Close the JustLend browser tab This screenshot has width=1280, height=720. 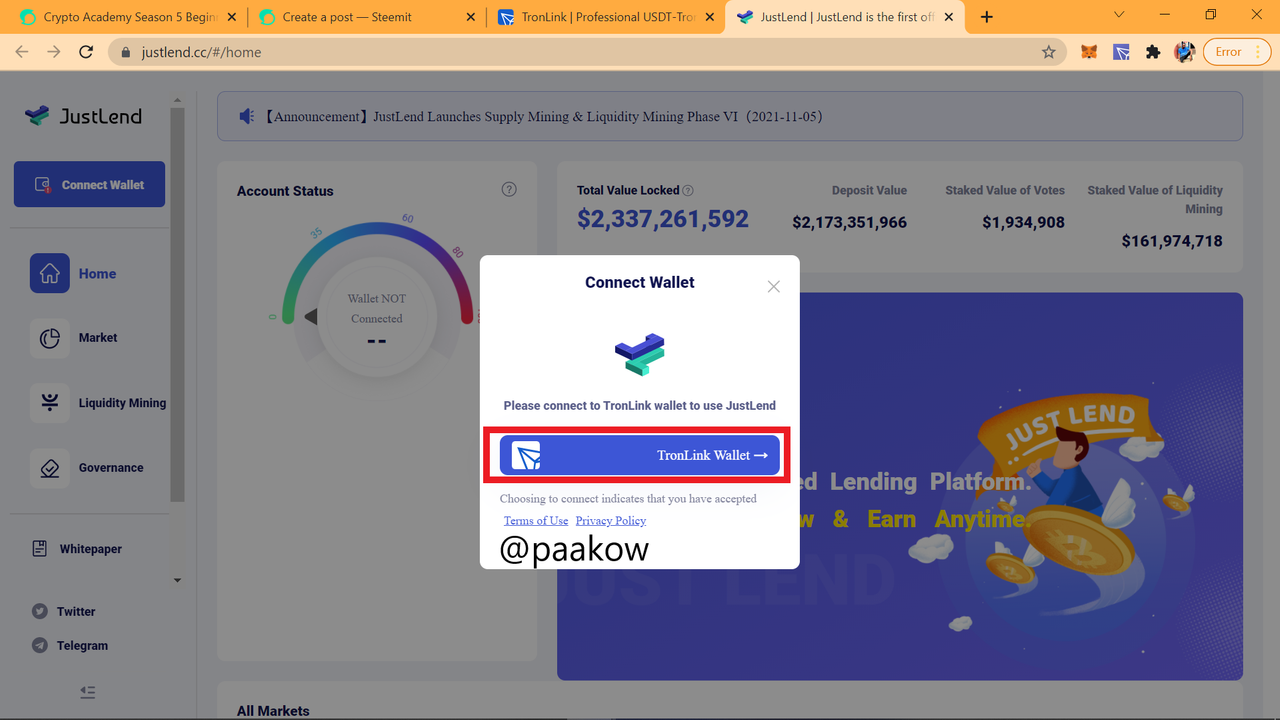coord(949,17)
